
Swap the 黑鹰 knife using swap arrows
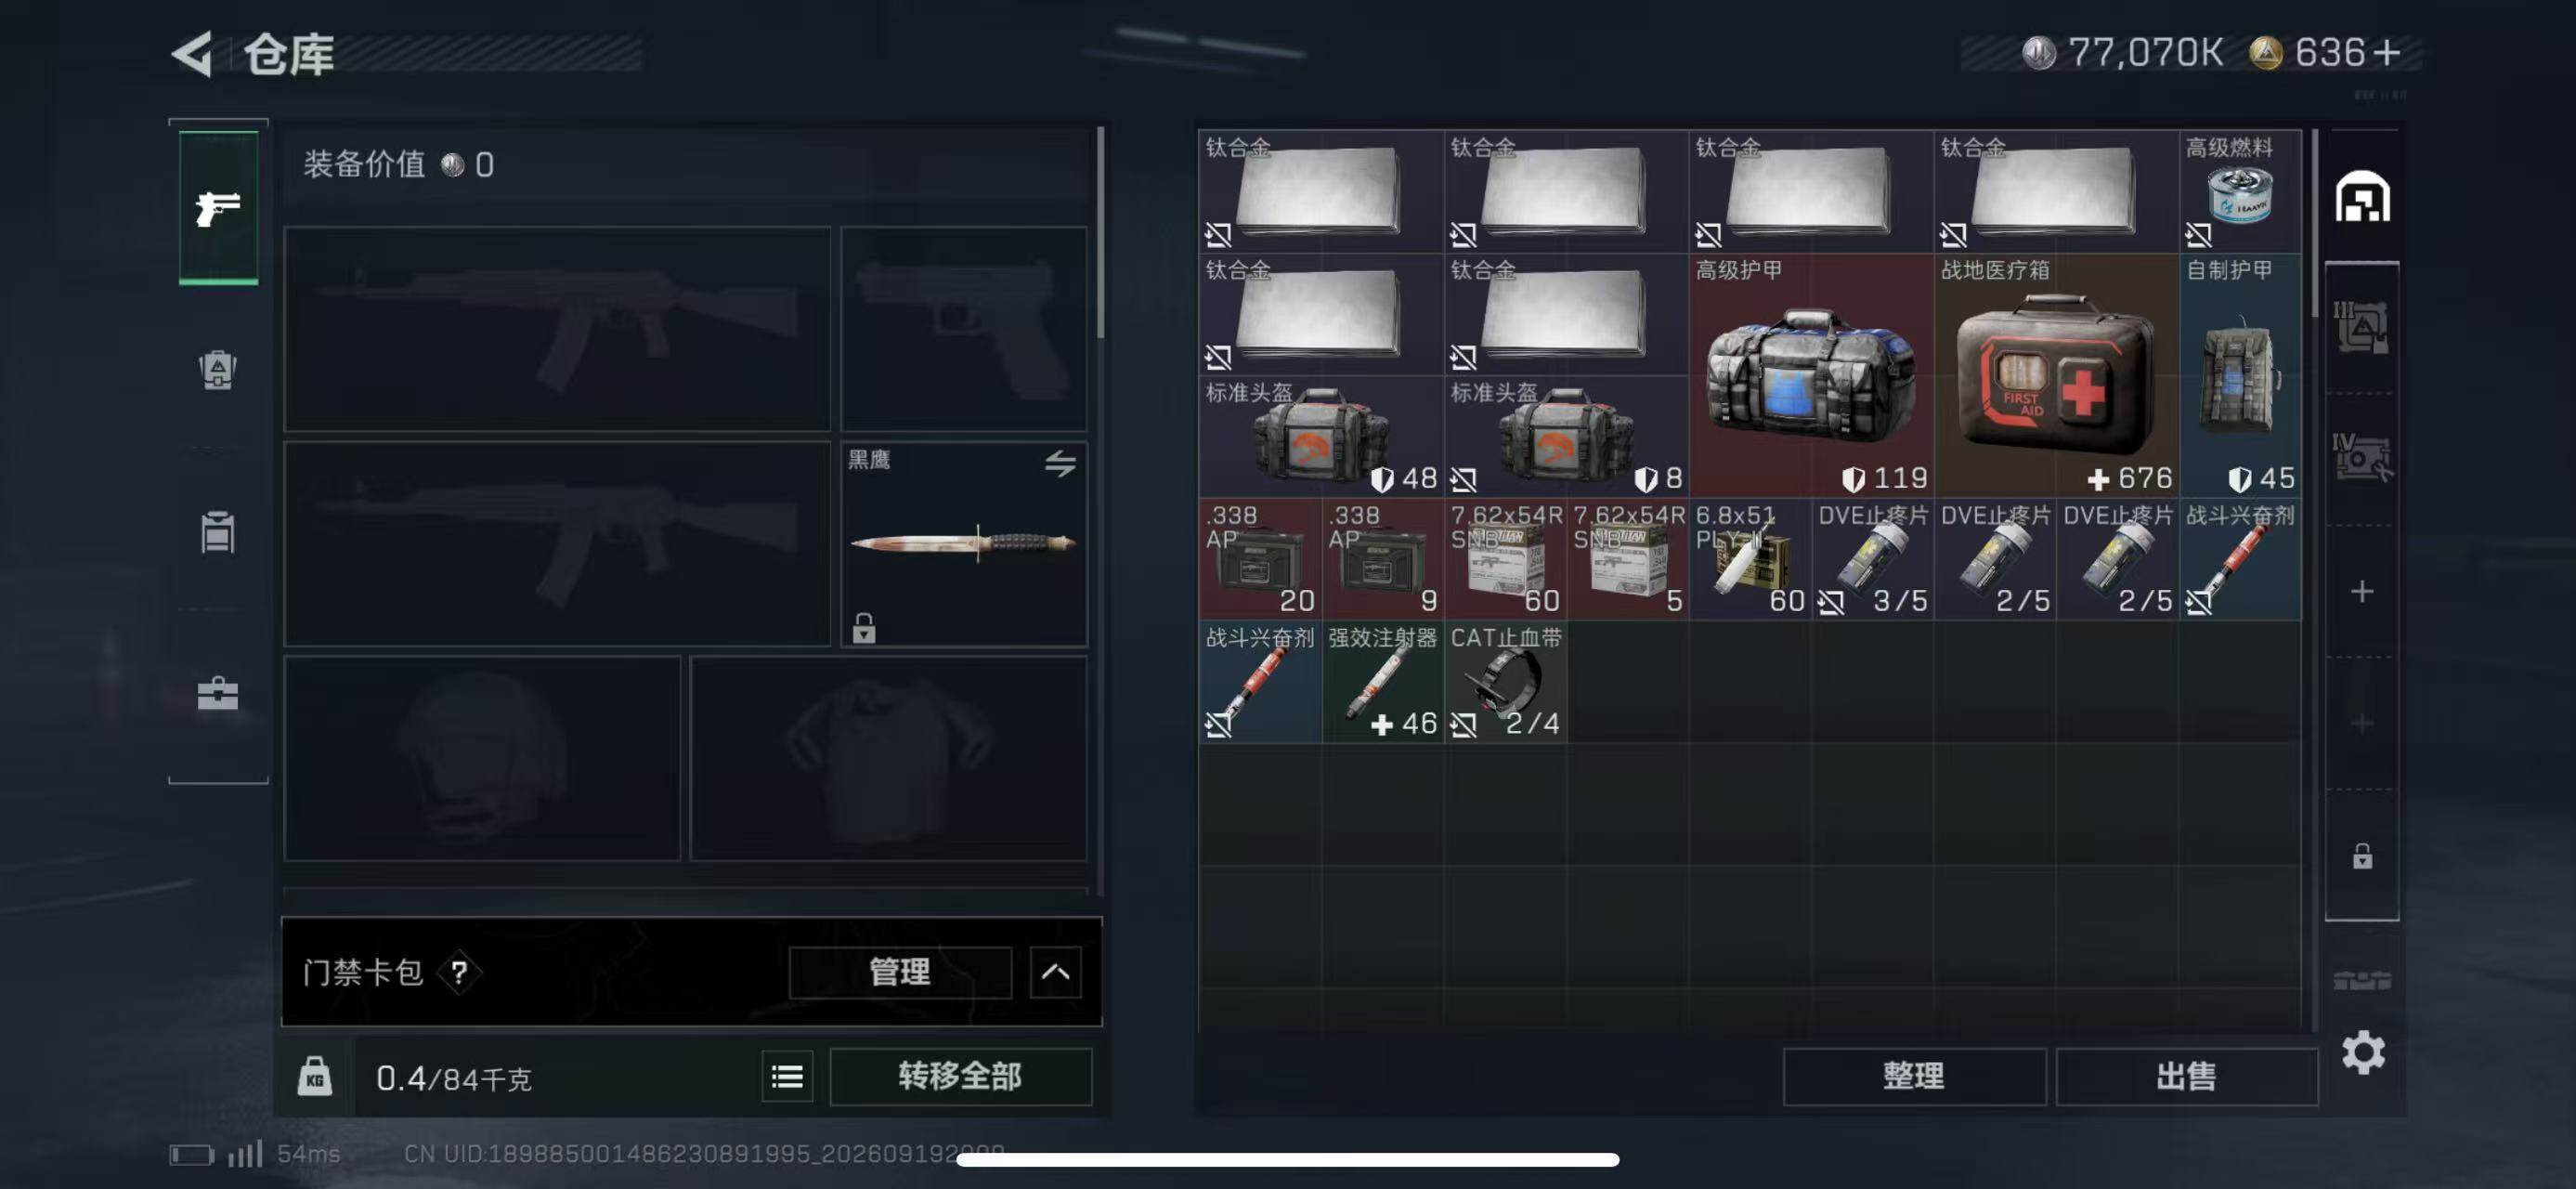(1060, 463)
